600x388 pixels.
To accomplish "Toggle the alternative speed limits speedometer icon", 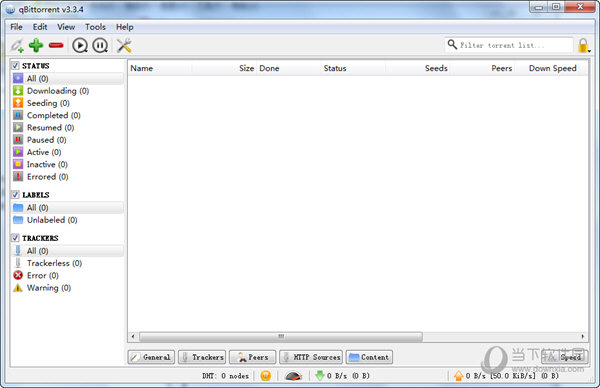I will point(293,376).
